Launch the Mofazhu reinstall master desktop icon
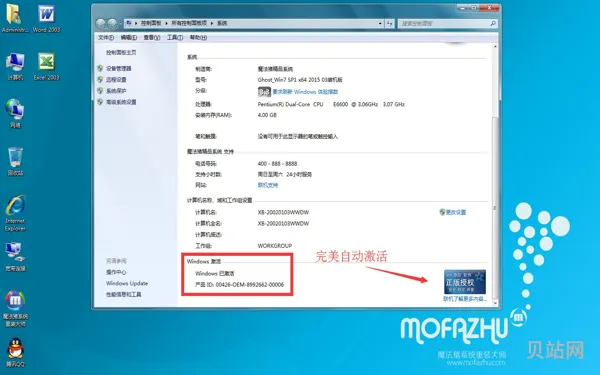The height and width of the screenshot is (375, 600). click(x=15, y=308)
